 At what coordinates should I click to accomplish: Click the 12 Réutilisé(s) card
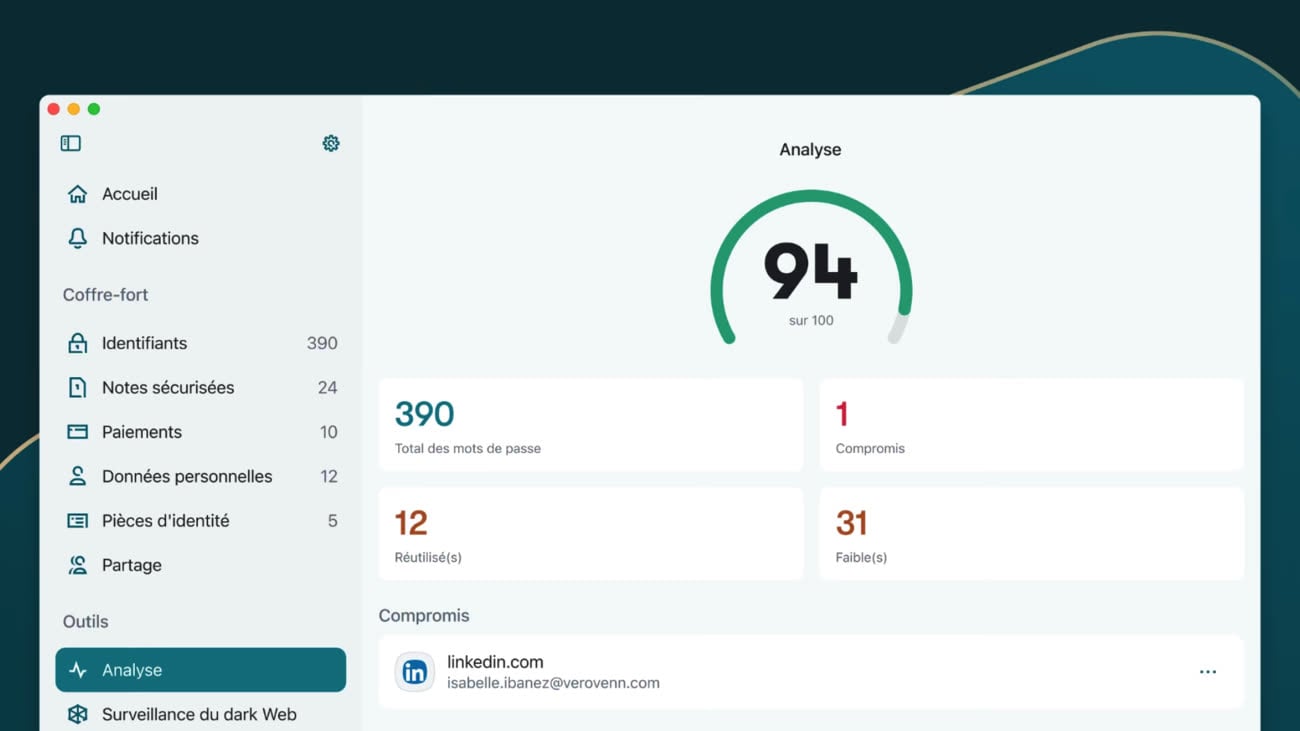click(591, 534)
